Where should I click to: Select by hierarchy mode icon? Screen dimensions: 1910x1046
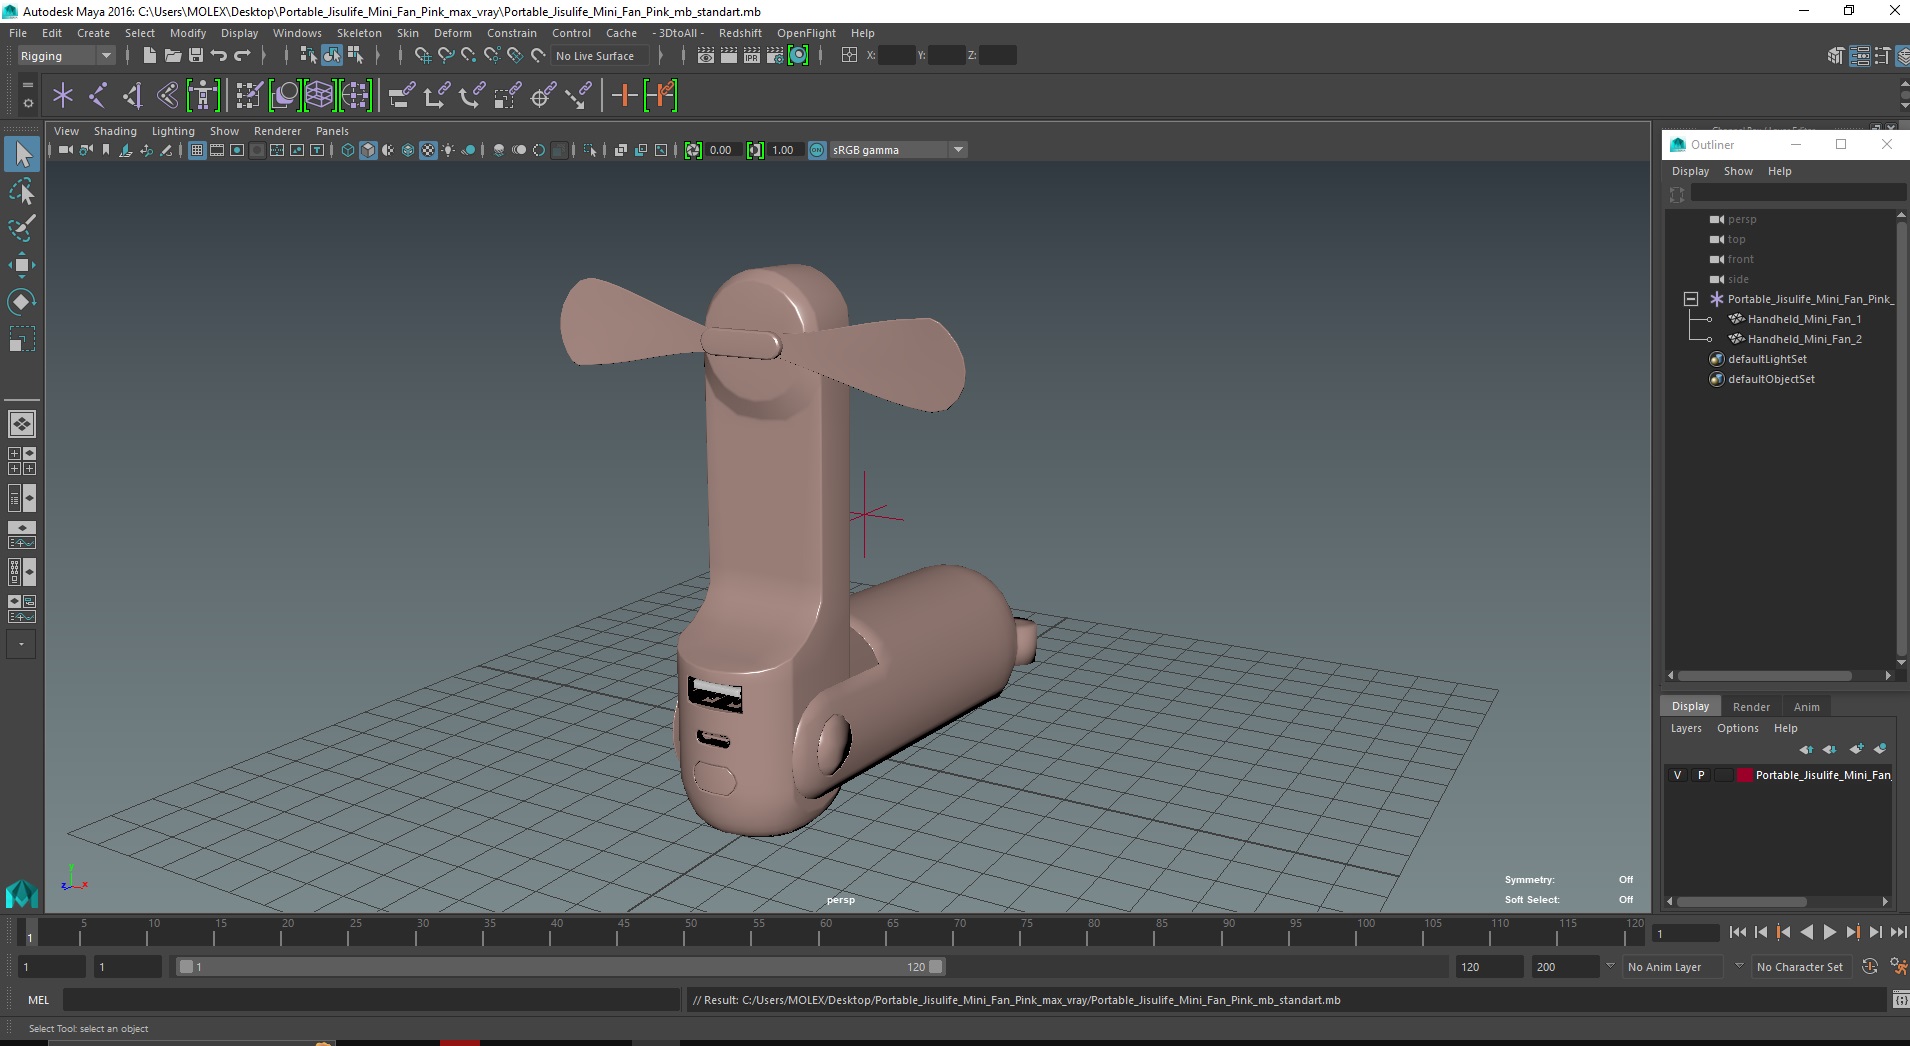[308, 56]
